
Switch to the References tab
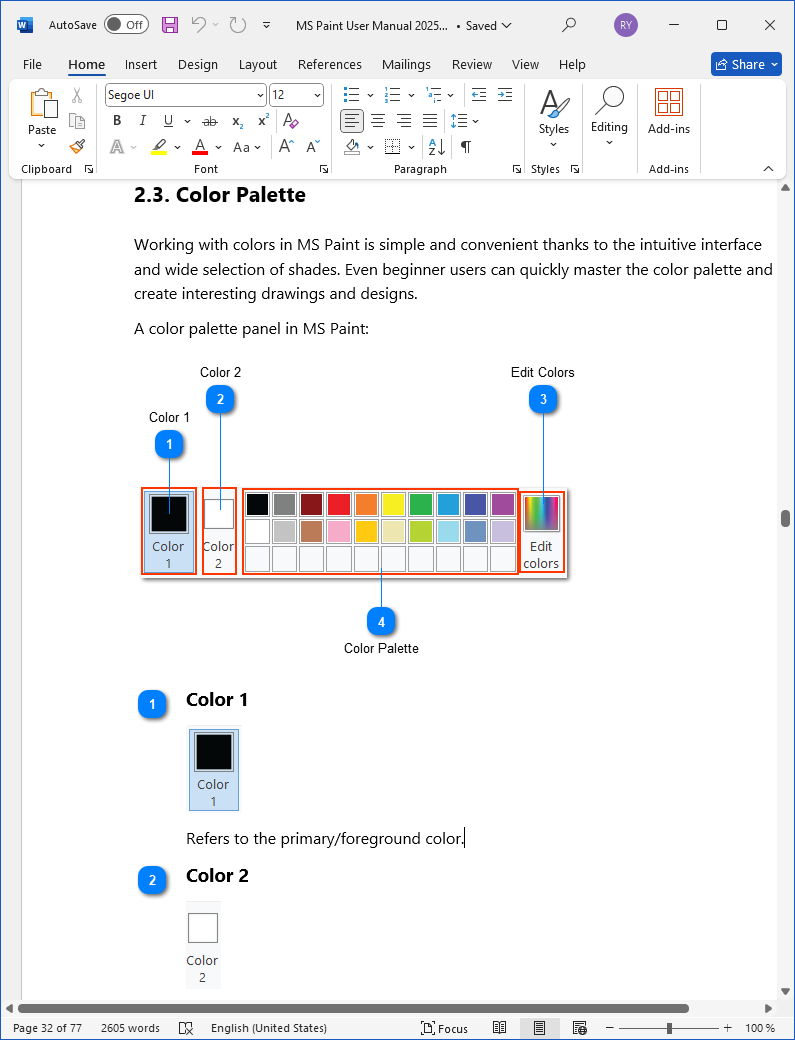click(330, 64)
